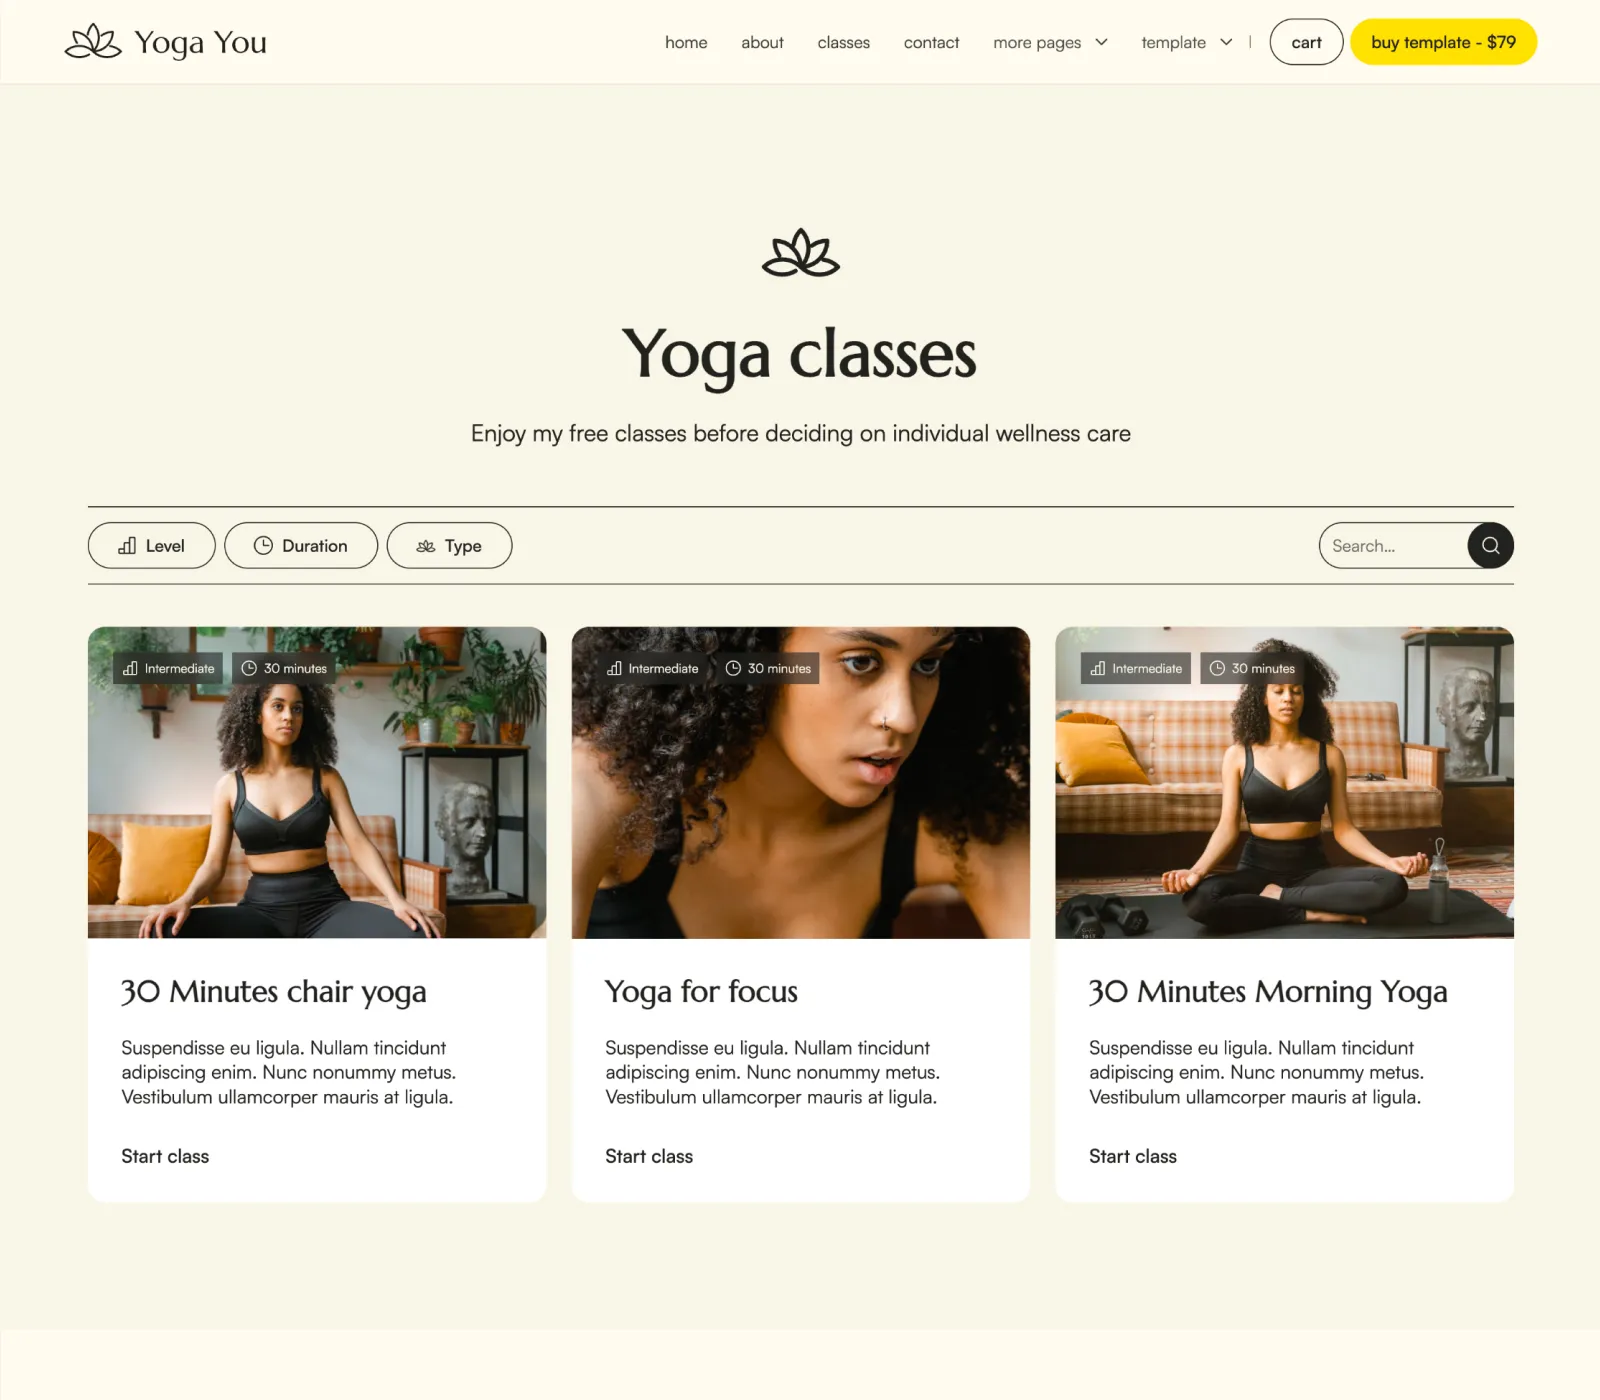This screenshot has height=1400, width=1600.
Task: Open the classes nav link
Action: pyautogui.click(x=843, y=42)
